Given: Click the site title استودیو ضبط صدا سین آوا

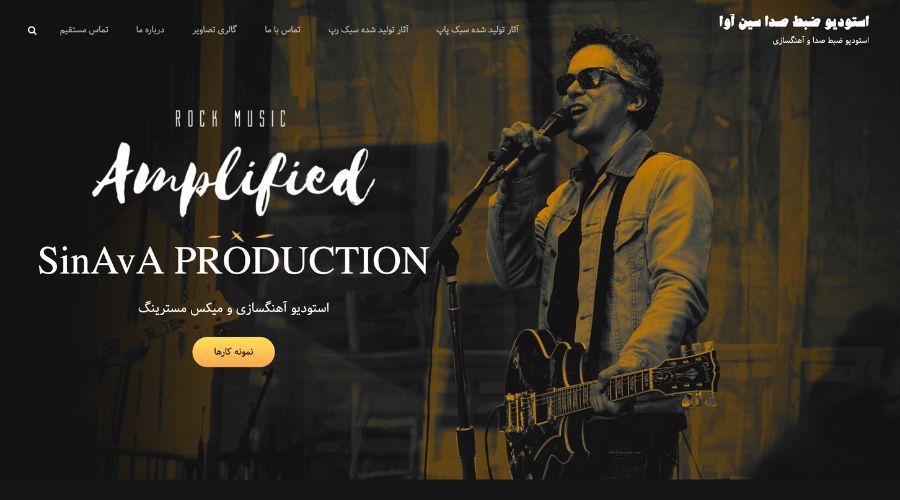Looking at the screenshot, I should click(x=794, y=22).
